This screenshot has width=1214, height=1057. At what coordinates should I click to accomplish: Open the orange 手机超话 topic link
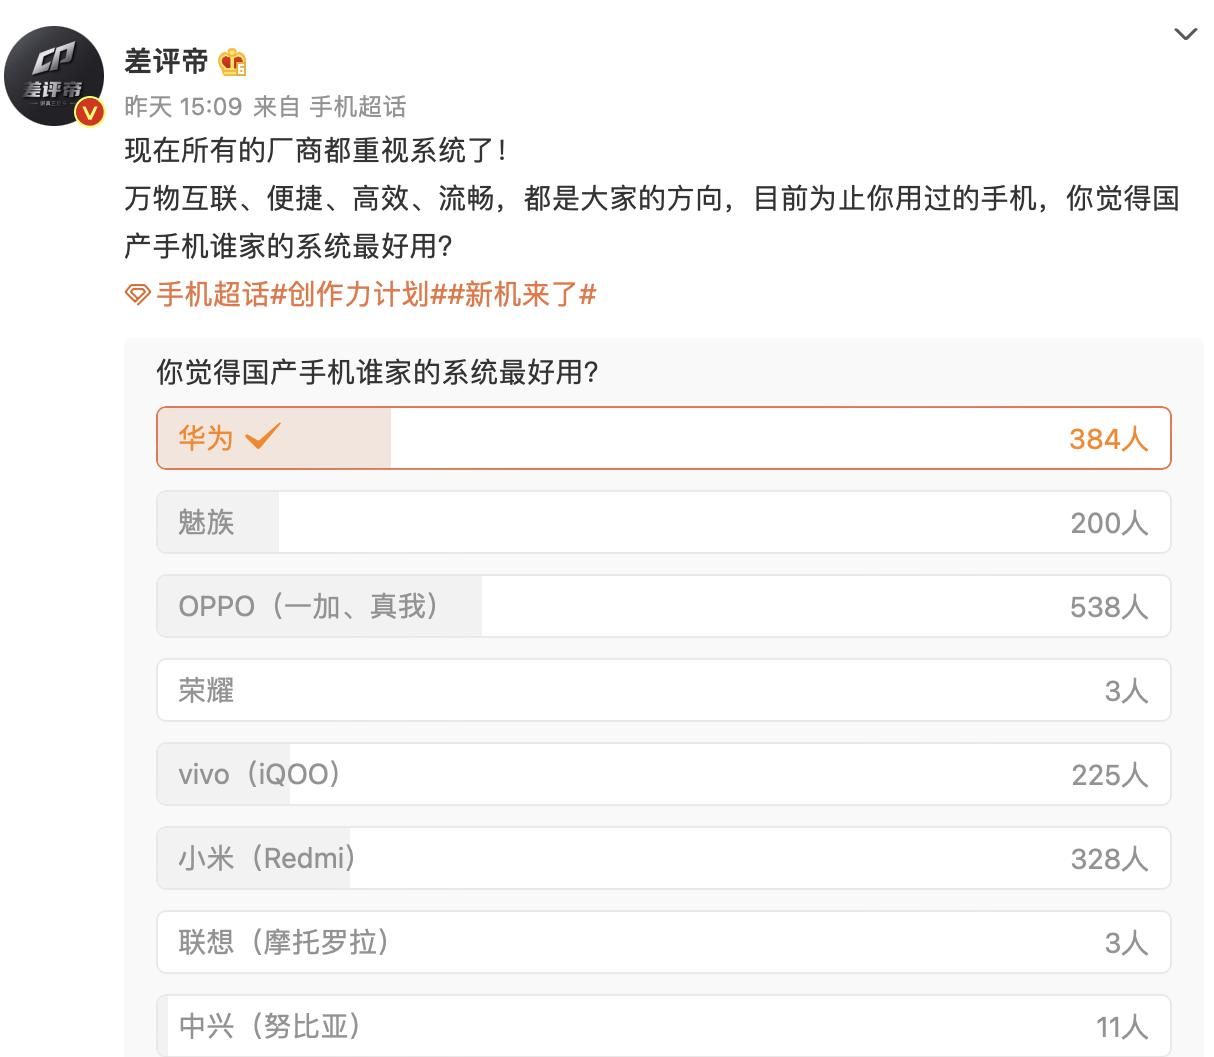213,294
